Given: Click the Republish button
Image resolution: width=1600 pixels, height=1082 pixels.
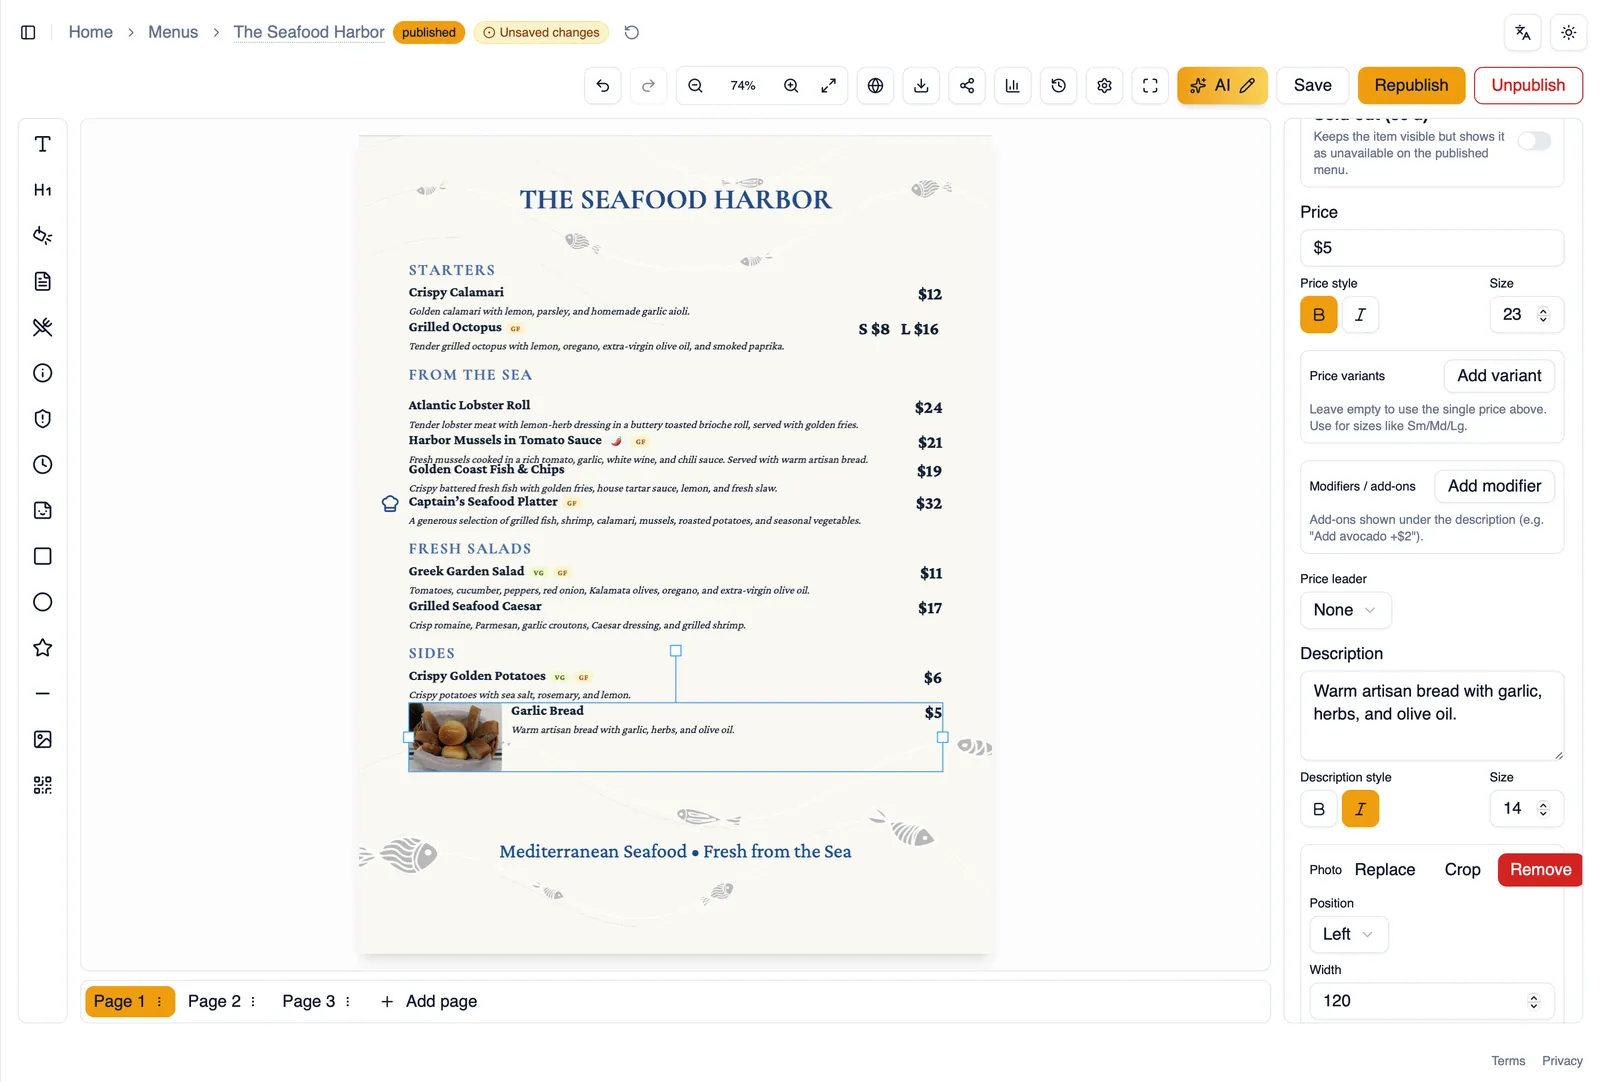Looking at the screenshot, I should [1411, 86].
